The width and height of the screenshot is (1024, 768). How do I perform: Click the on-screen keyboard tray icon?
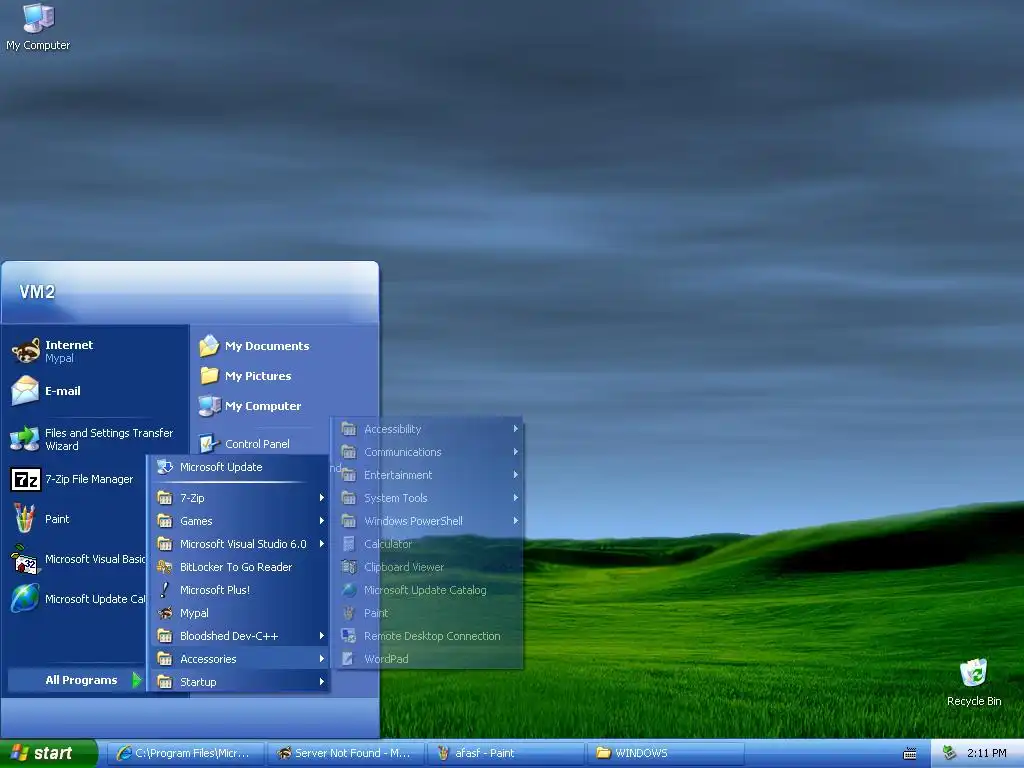[x=910, y=754]
